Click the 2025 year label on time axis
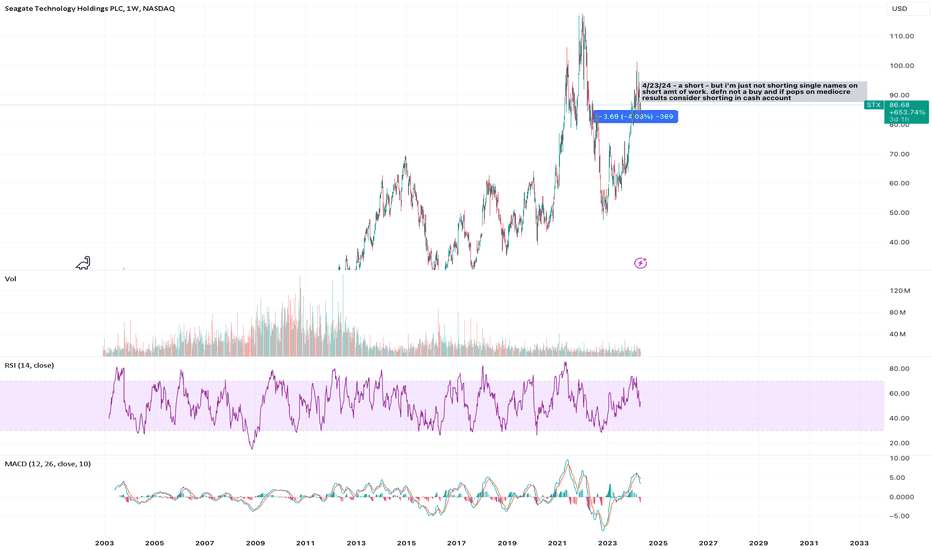932x550 pixels. tap(658, 543)
